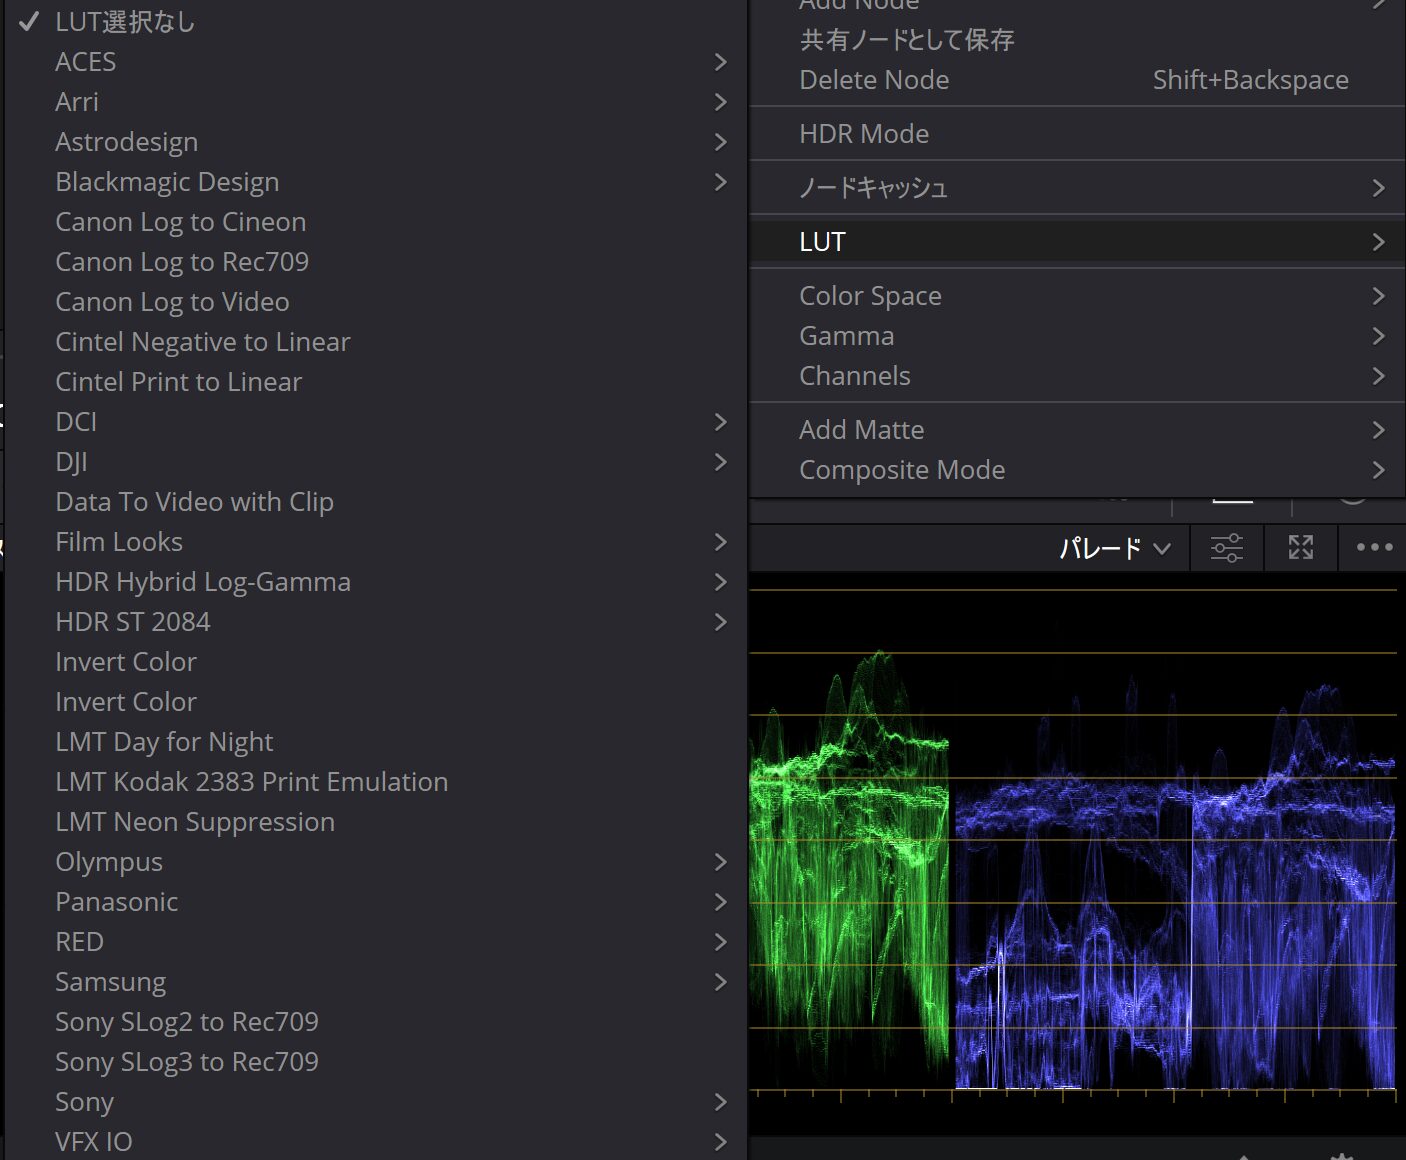The height and width of the screenshot is (1160, 1406).
Task: Choose Cintel Print to Linear LUT
Action: click(x=376, y=382)
